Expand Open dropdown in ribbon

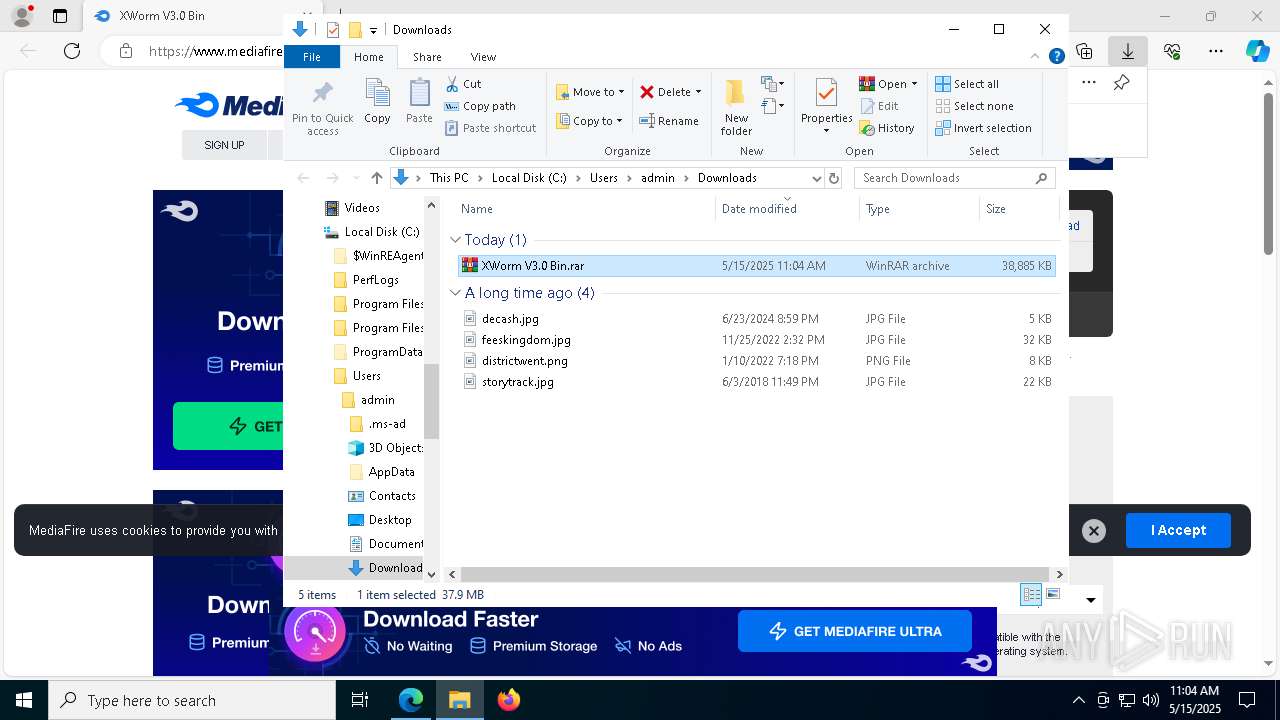coord(914,84)
